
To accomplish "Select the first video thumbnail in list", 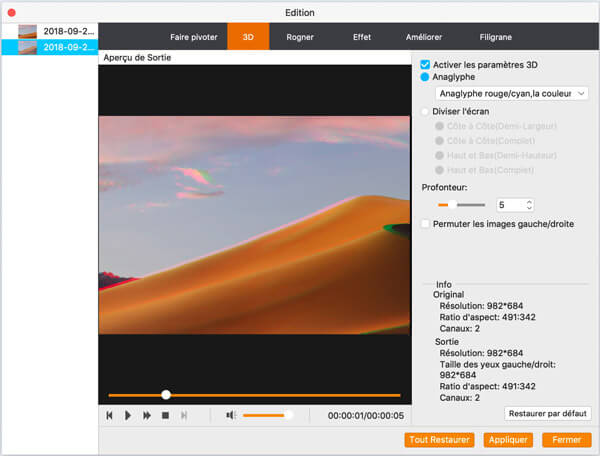I will click(49, 31).
